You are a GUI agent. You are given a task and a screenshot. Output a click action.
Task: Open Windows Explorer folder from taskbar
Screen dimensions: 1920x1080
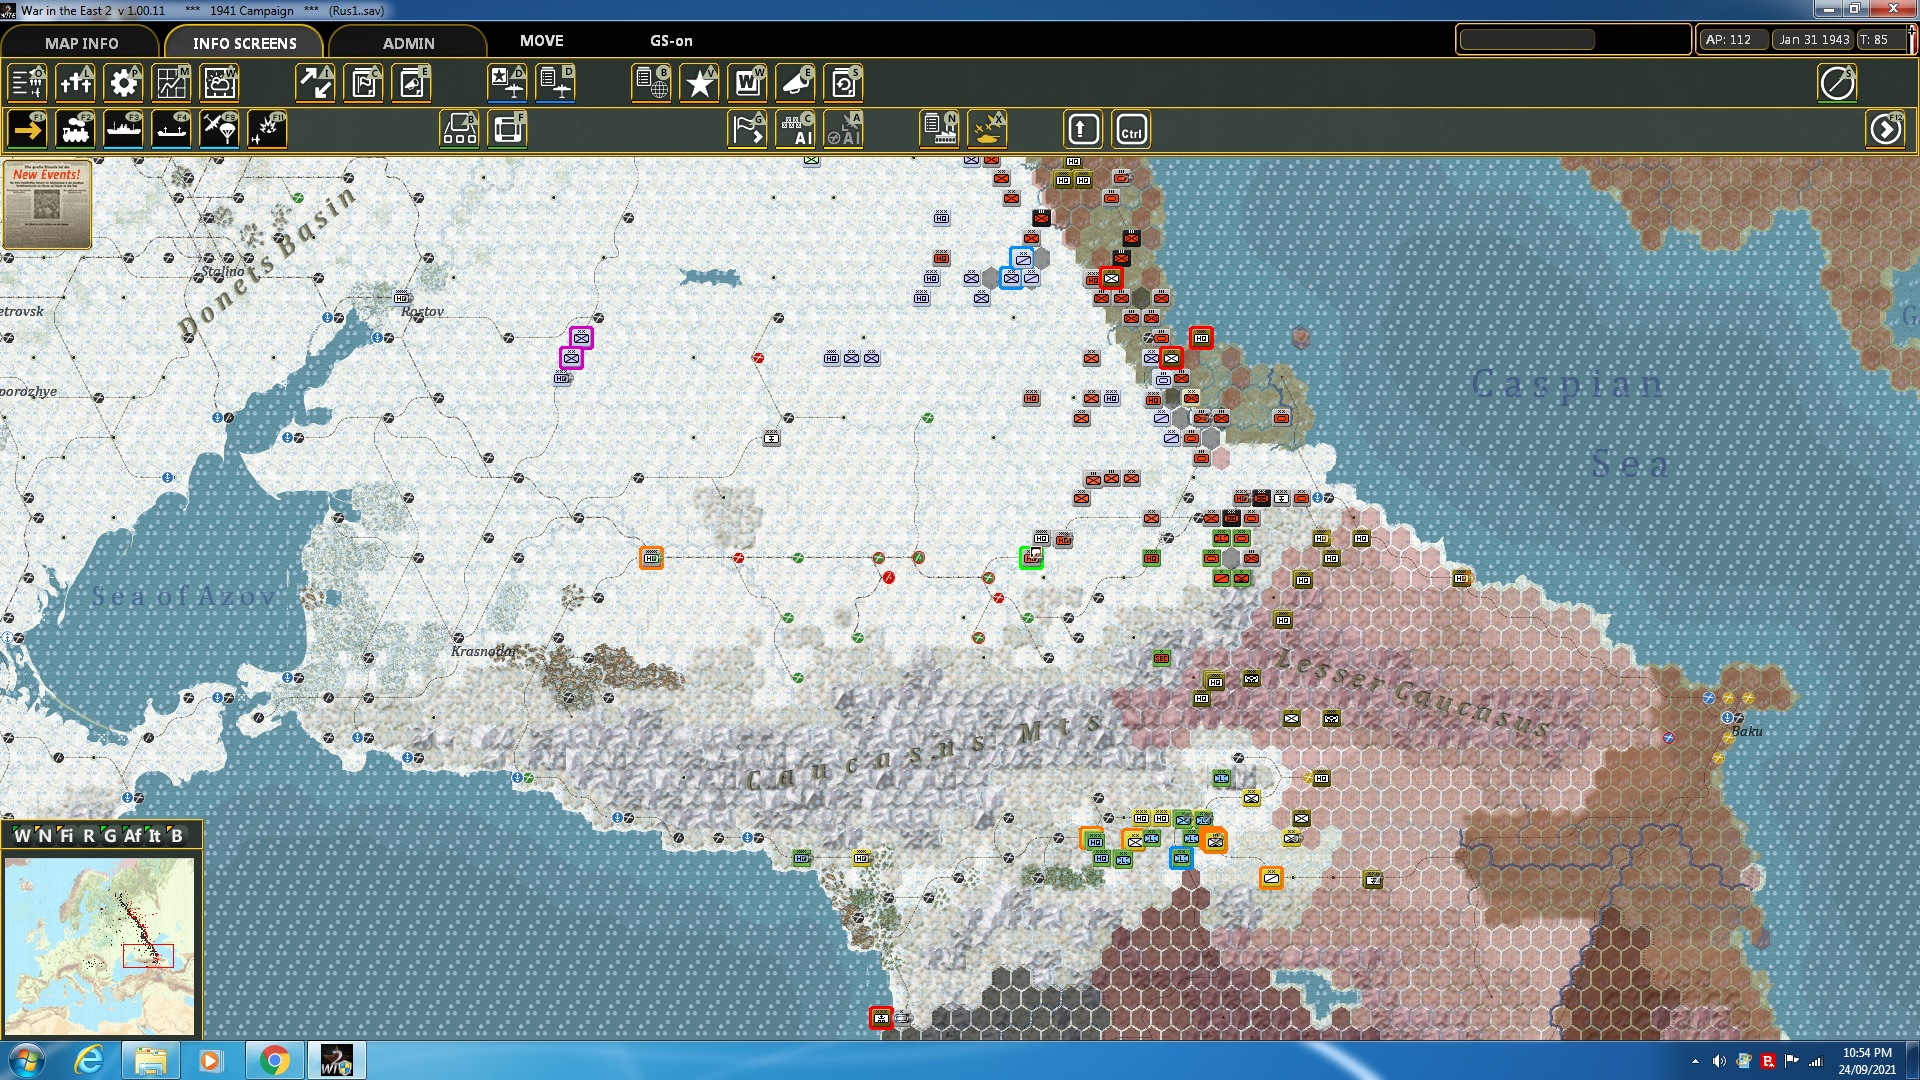pyautogui.click(x=150, y=1060)
